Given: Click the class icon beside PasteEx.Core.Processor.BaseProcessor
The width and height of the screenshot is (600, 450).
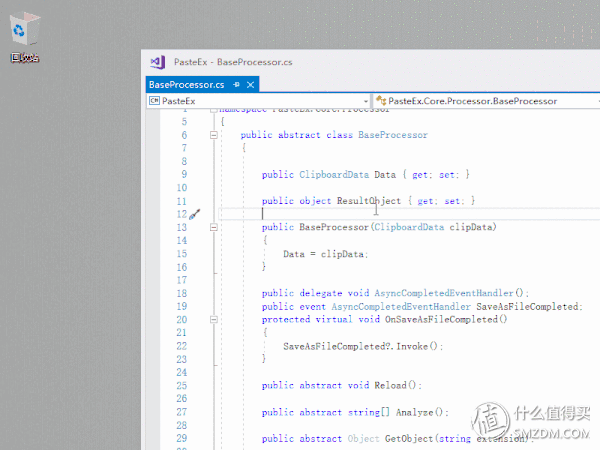Looking at the screenshot, I should pos(379,101).
